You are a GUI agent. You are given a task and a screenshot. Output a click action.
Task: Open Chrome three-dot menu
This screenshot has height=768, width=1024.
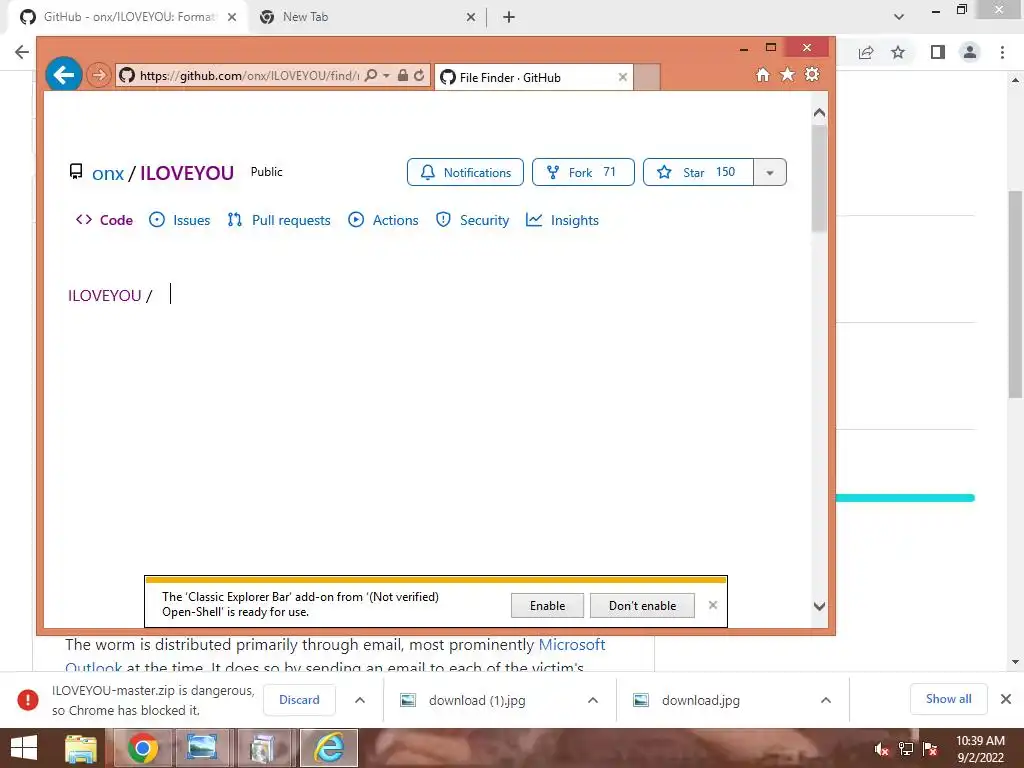1002,52
